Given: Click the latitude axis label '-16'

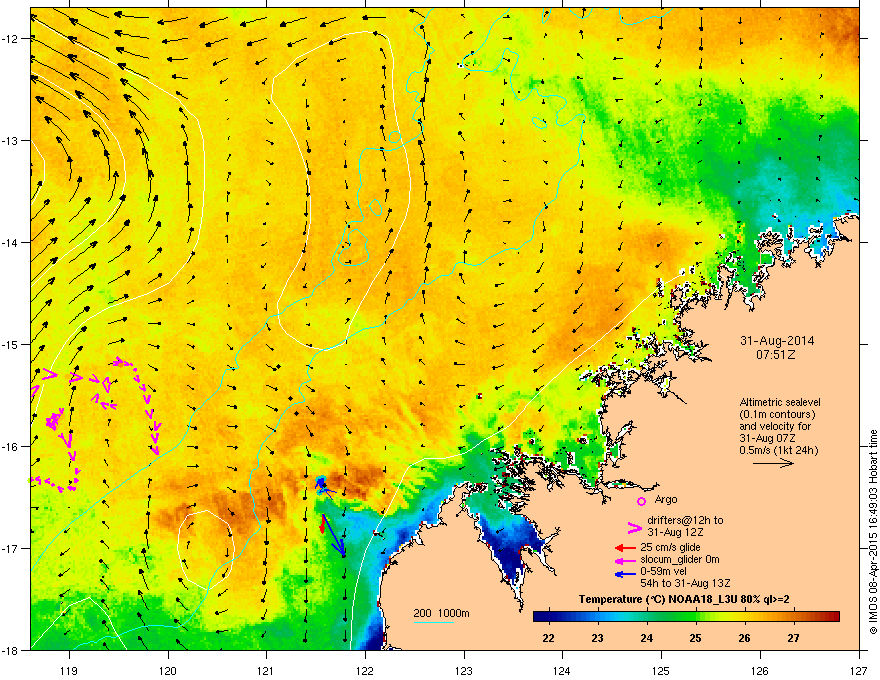Looking at the screenshot, I should pos(10,447).
